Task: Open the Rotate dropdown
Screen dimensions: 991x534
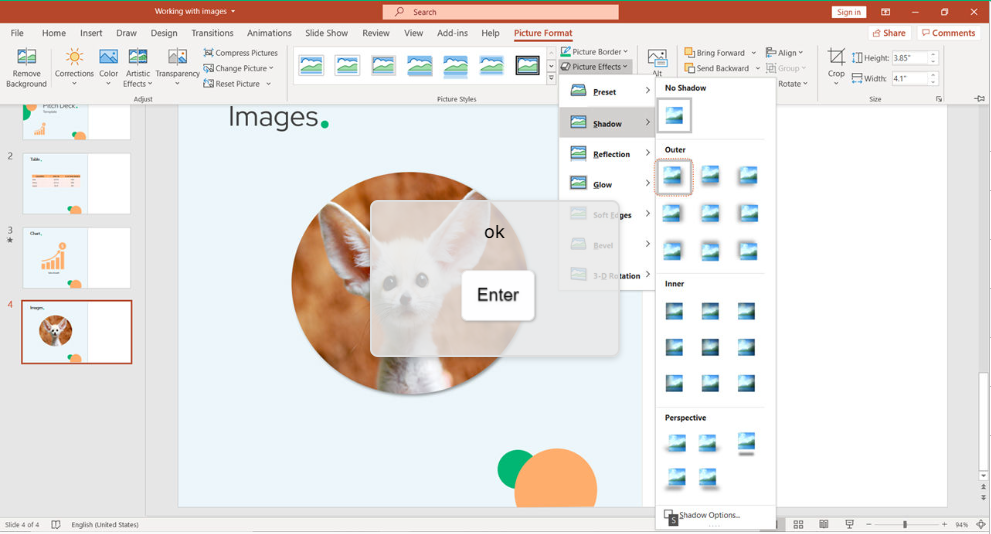Action: [793, 83]
